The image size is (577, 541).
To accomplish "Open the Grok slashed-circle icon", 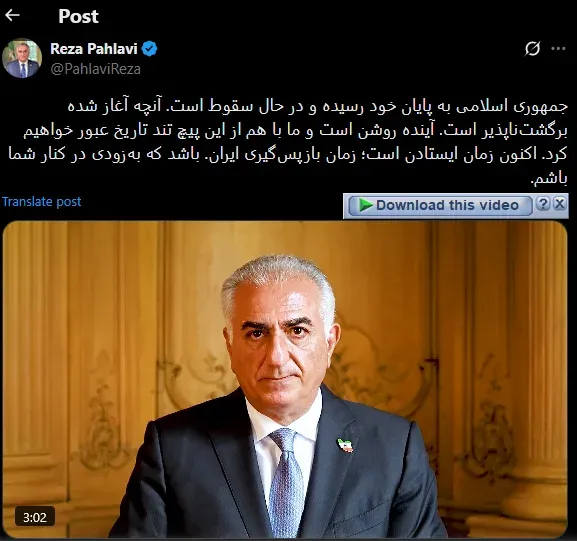I will pos(532,49).
